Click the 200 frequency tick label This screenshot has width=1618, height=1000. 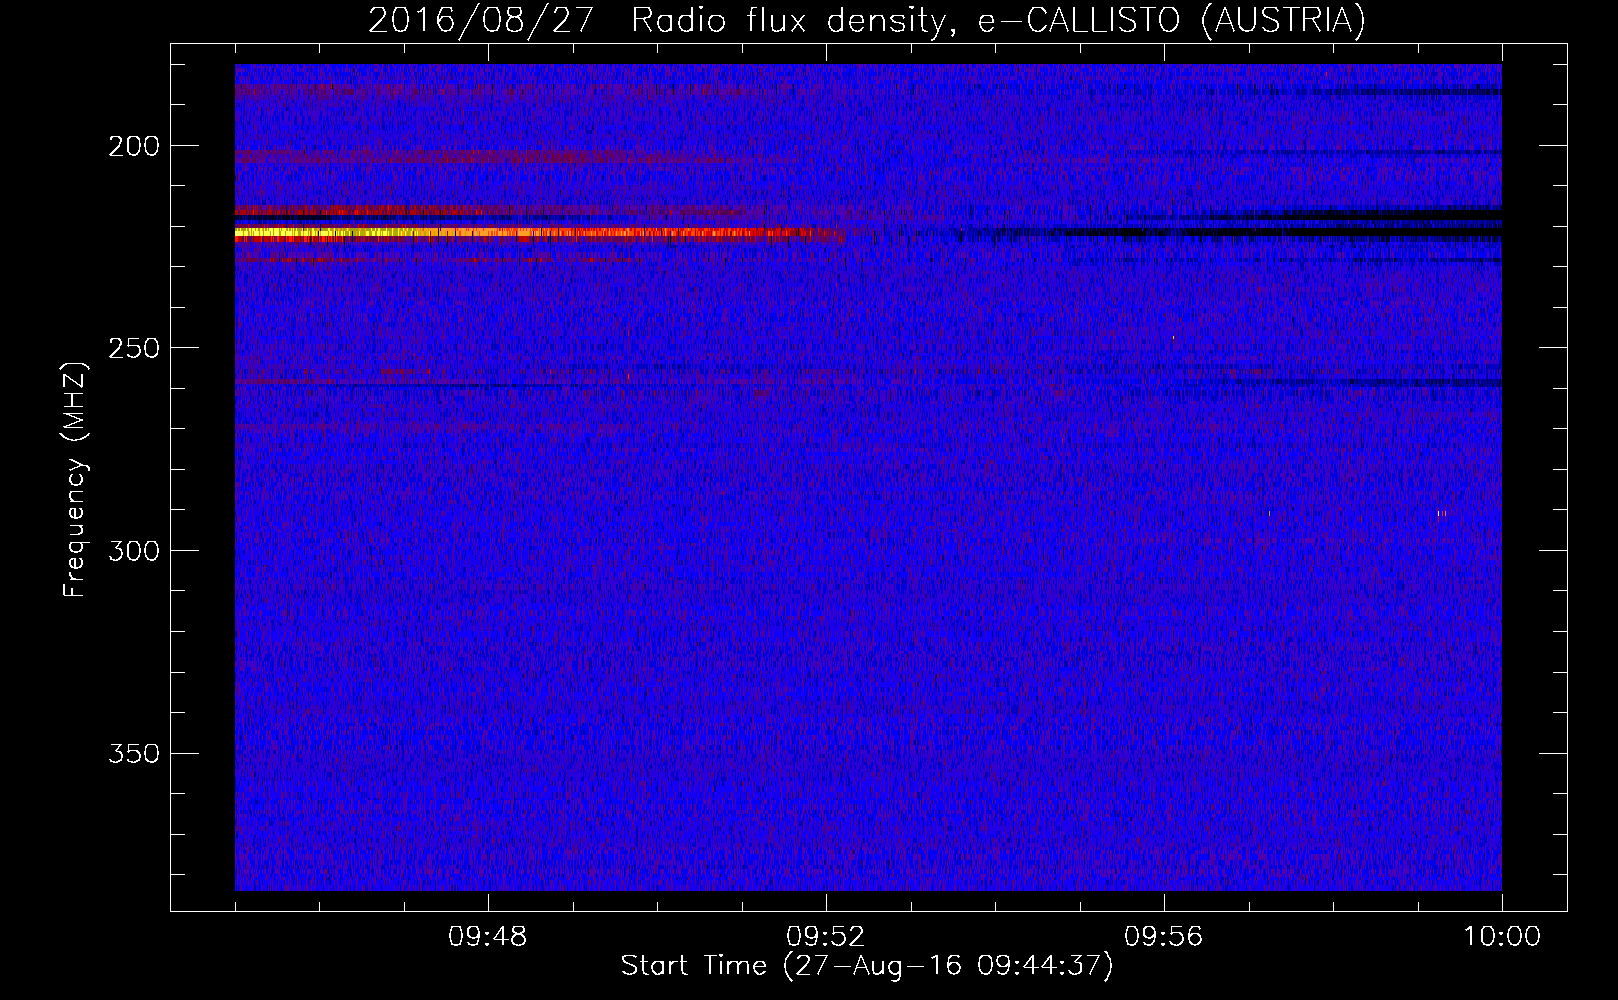coord(134,147)
